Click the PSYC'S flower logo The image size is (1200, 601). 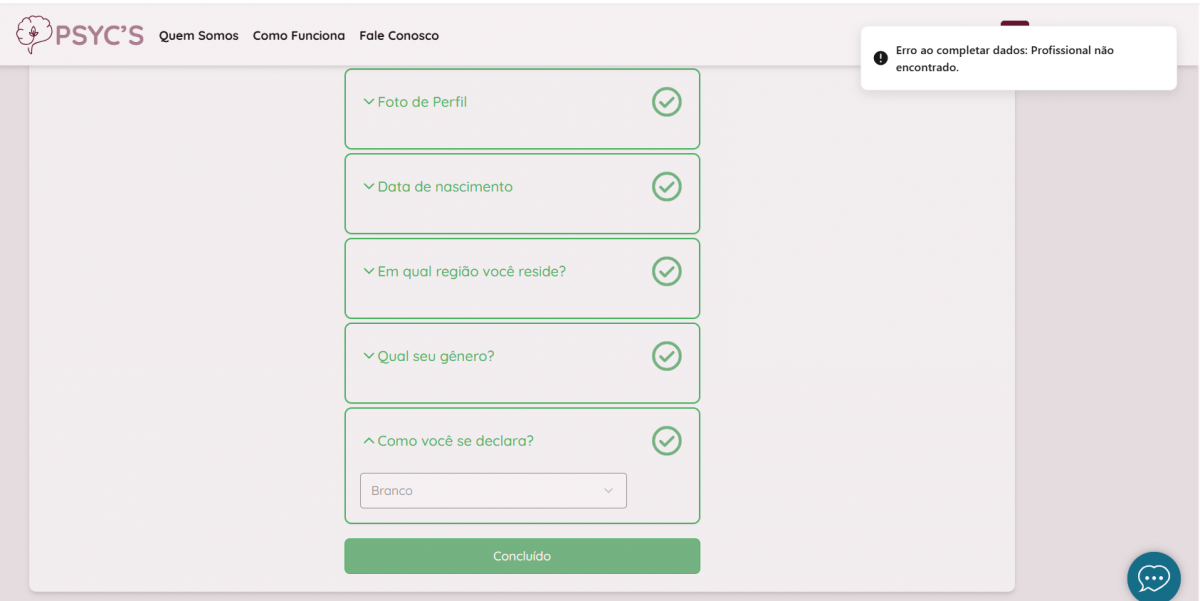(34, 35)
